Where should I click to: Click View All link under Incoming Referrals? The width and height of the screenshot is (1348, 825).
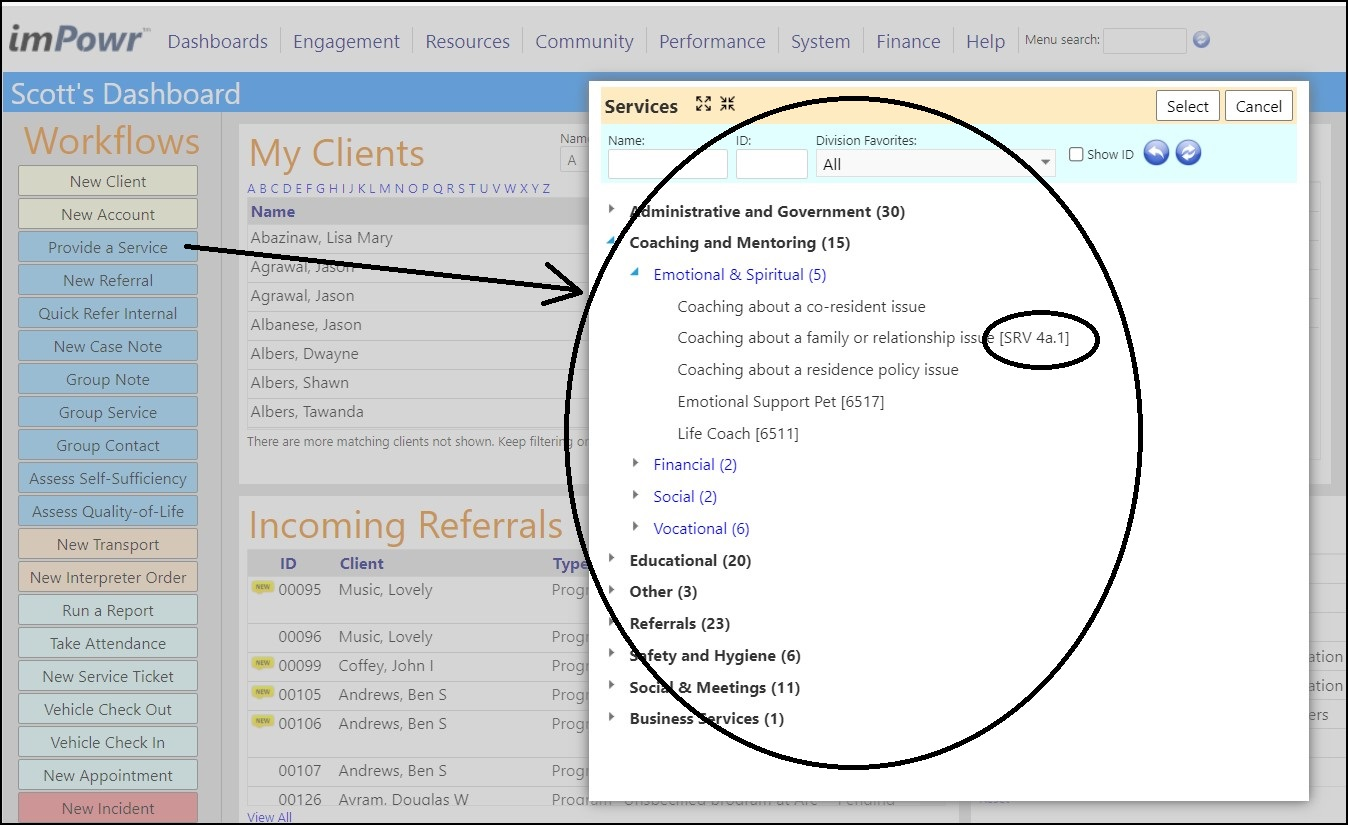(x=270, y=817)
